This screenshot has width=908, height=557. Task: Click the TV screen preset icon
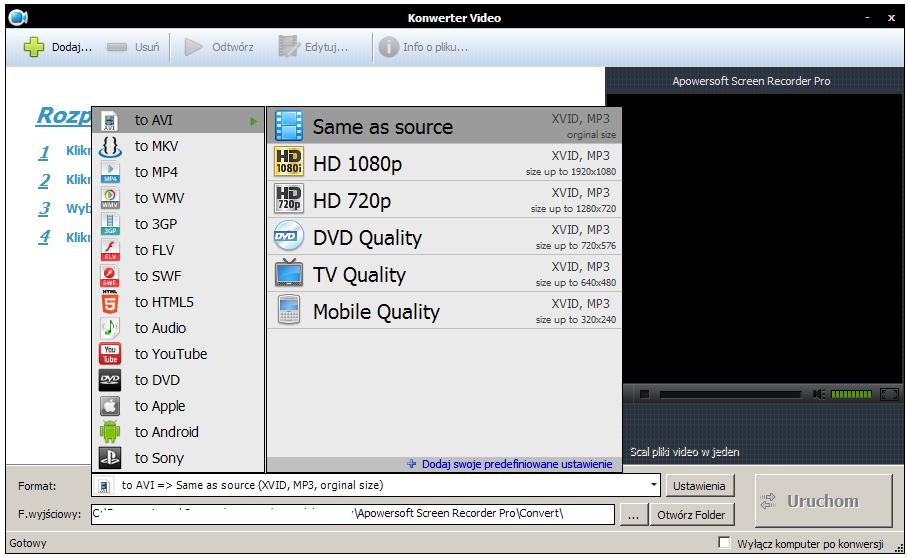[288, 273]
